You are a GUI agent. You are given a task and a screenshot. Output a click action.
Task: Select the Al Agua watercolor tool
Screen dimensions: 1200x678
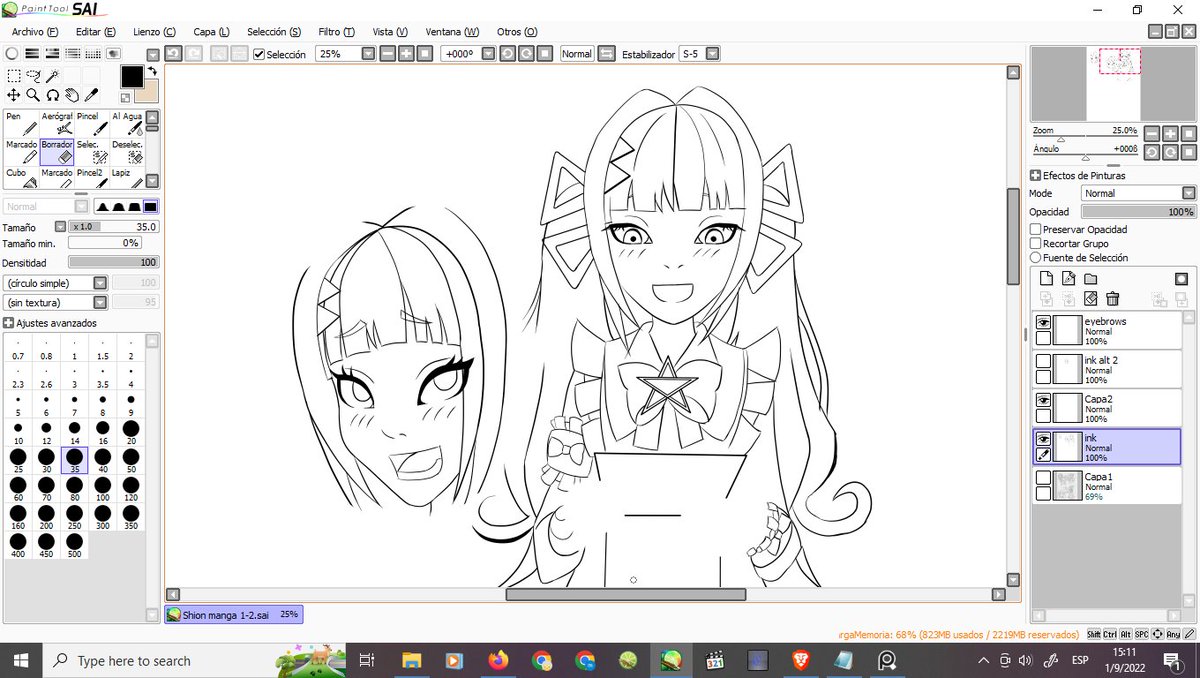click(x=127, y=123)
